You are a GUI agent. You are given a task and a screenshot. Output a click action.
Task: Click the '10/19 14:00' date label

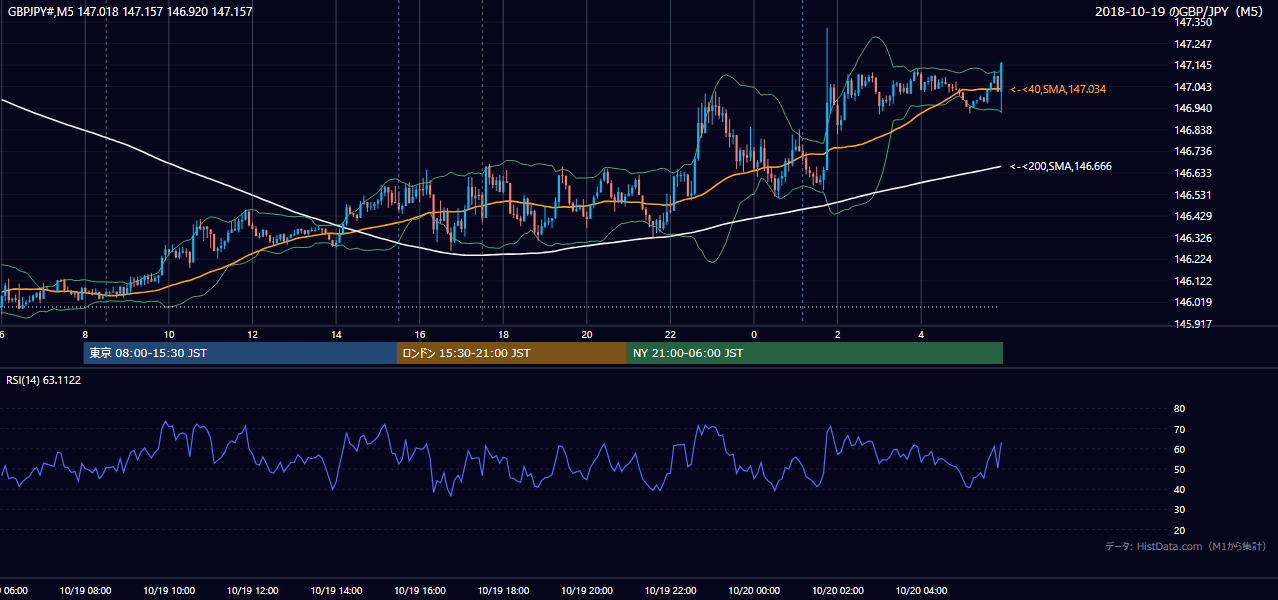[x=336, y=591]
